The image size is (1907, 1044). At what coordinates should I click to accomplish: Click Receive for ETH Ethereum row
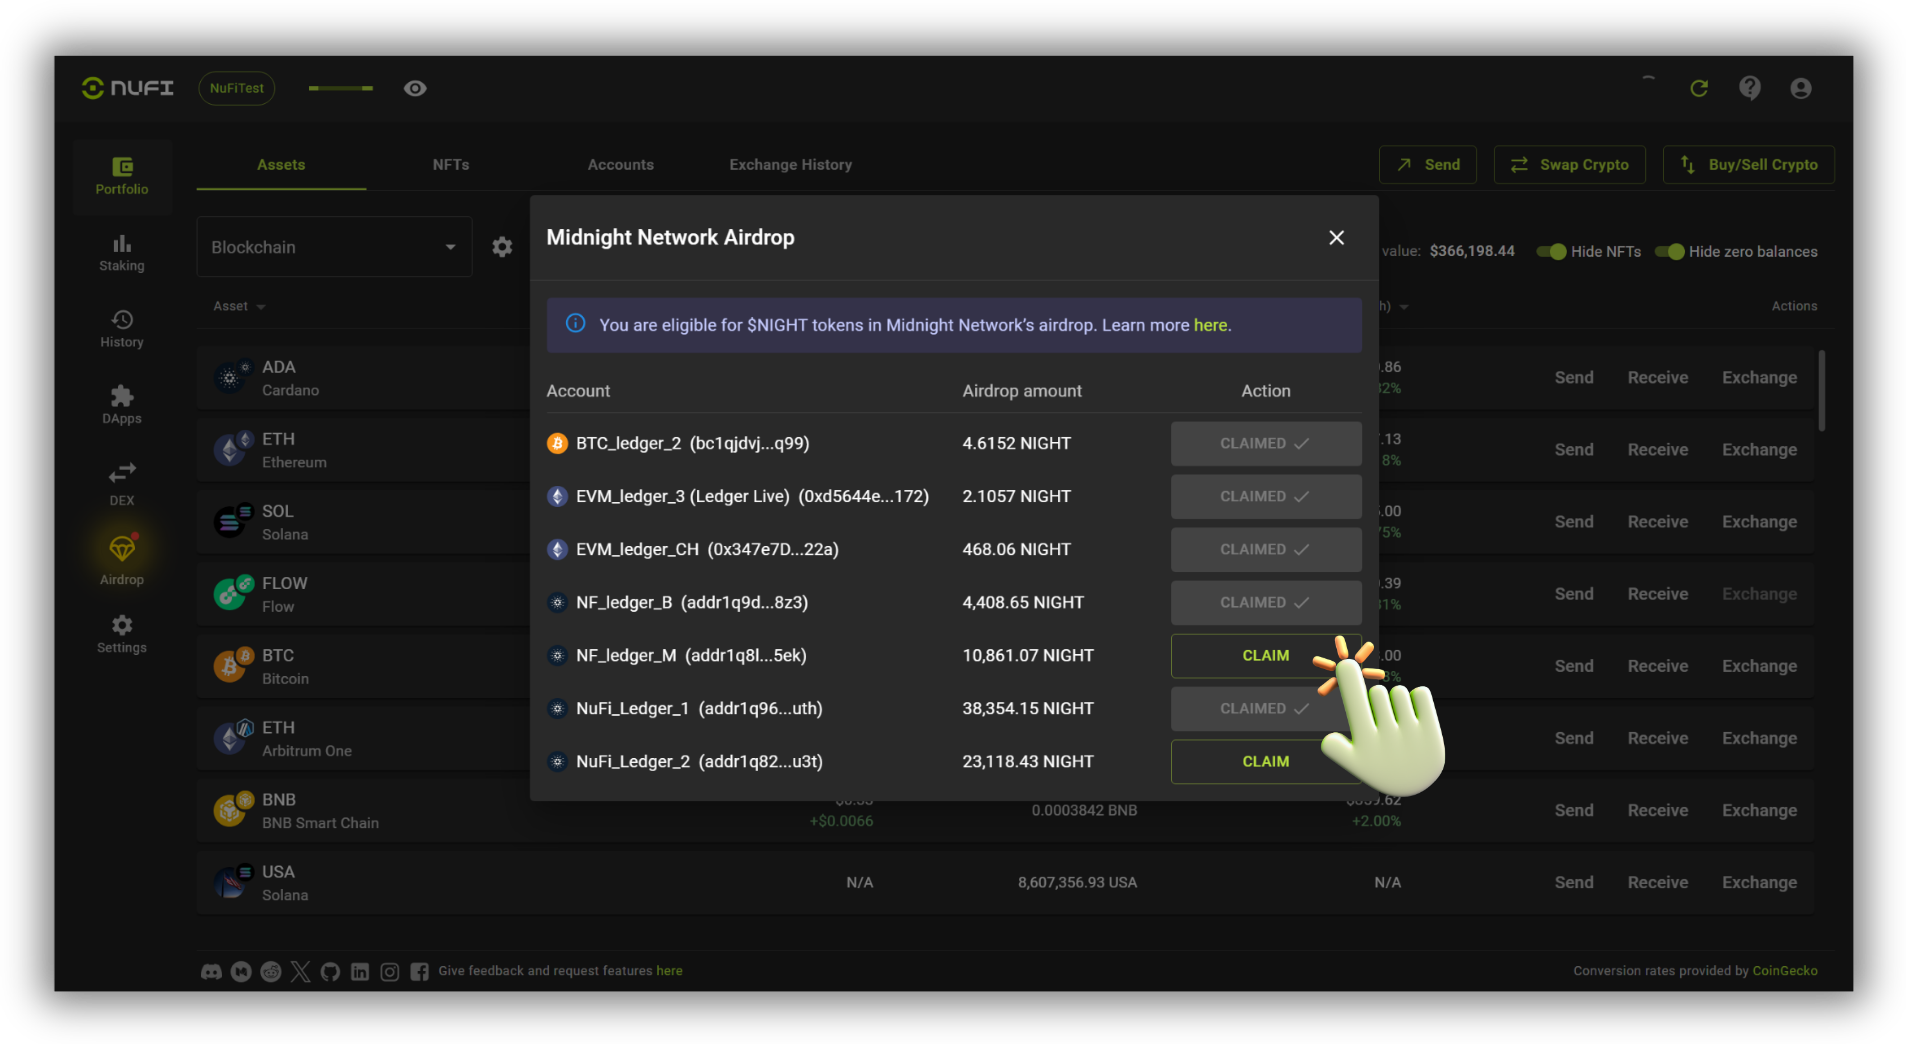(x=1658, y=450)
